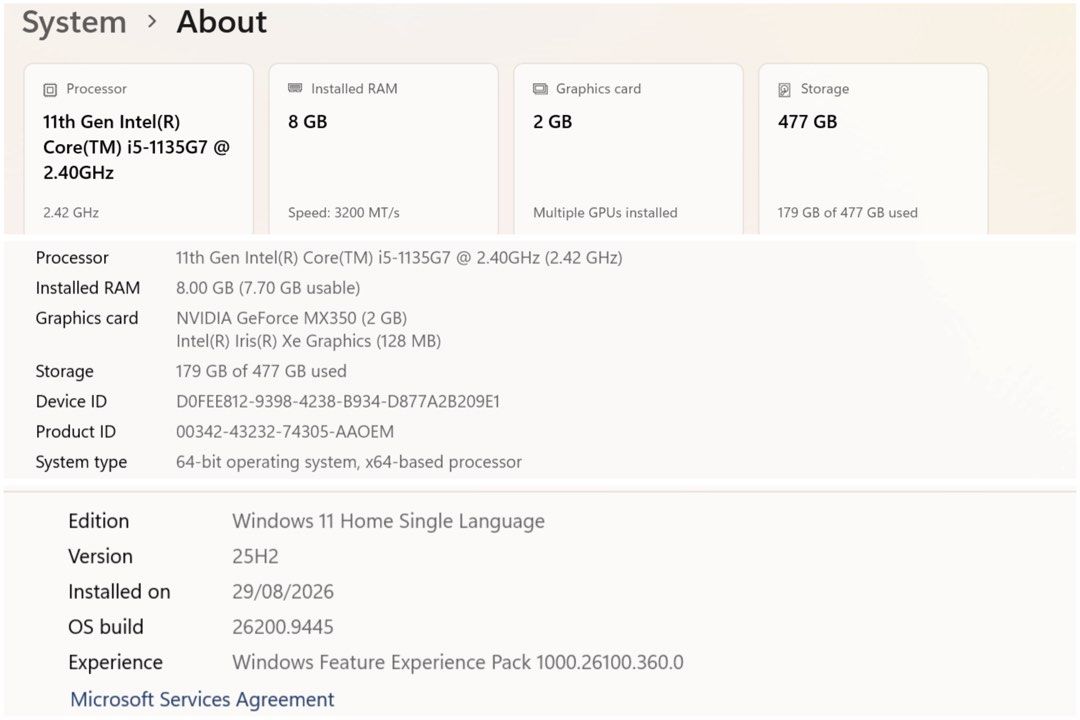The image size is (1080, 720).
Task: Select the OS build number "26200.9445"
Action: pos(283,627)
